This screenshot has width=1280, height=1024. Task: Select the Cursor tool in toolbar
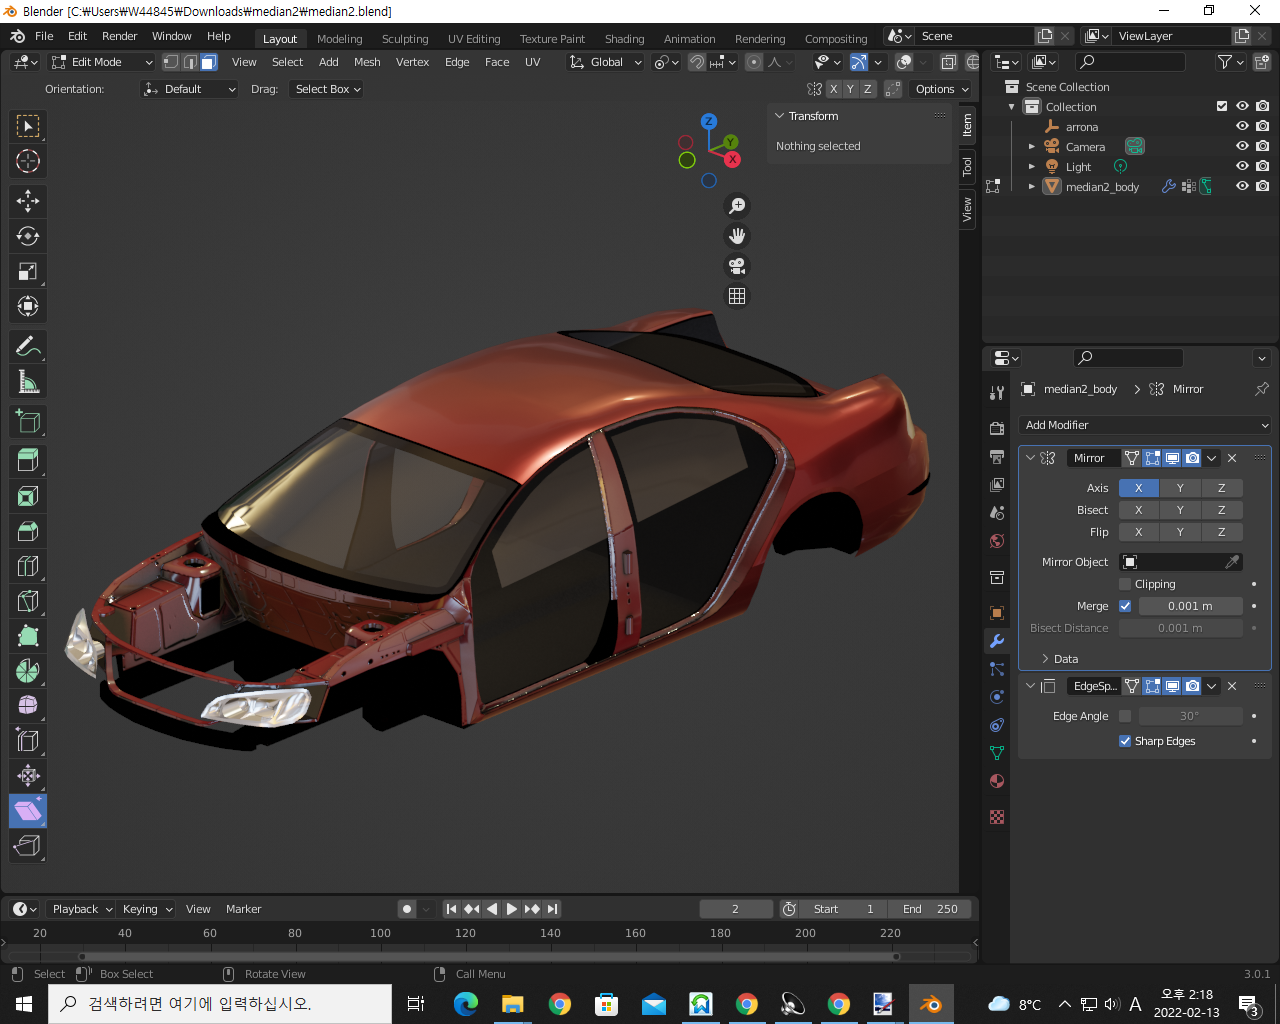[x=28, y=161]
